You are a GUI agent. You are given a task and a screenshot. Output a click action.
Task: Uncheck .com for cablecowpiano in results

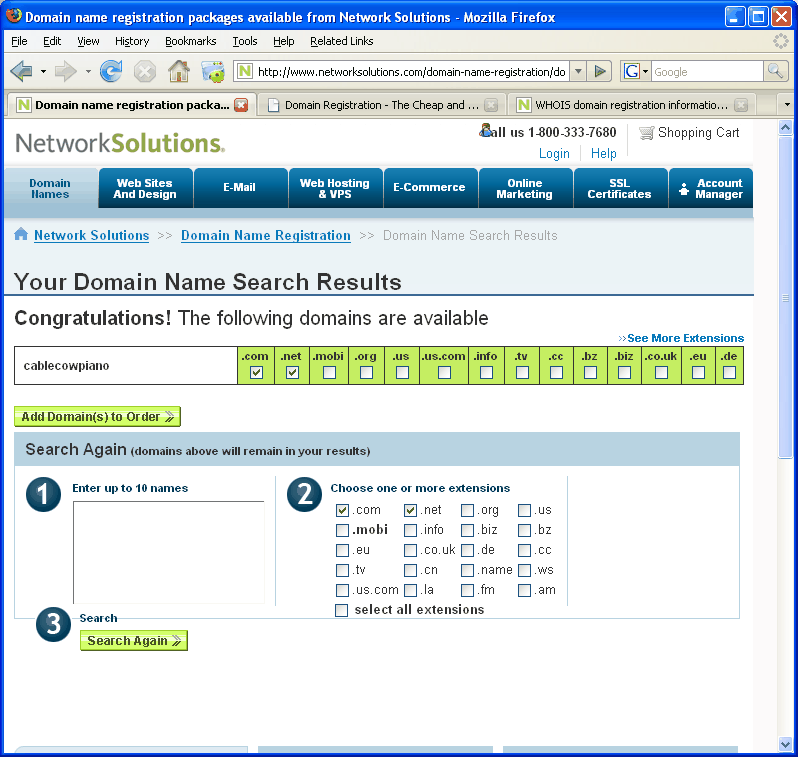click(x=256, y=373)
